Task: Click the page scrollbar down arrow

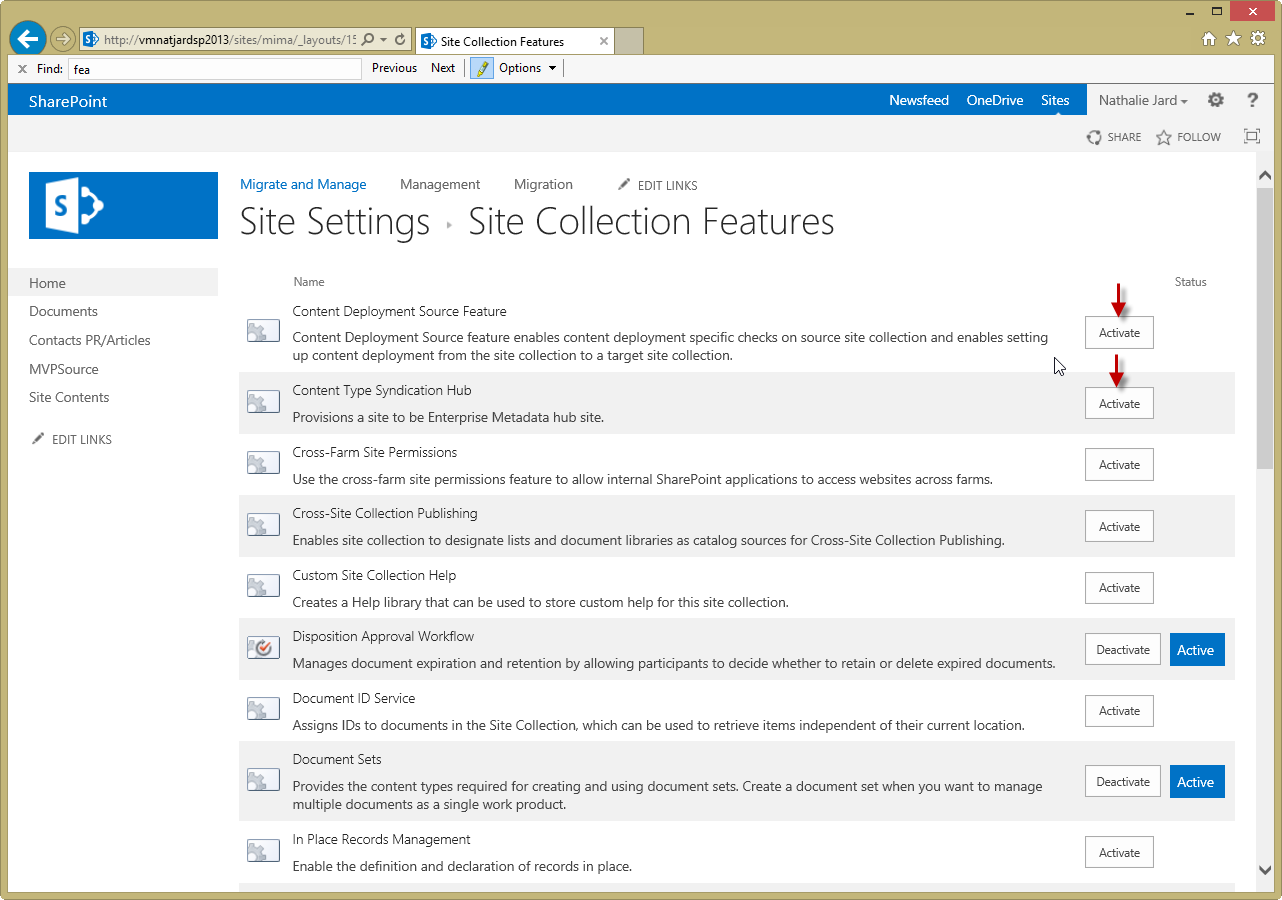Action: coord(1265,871)
